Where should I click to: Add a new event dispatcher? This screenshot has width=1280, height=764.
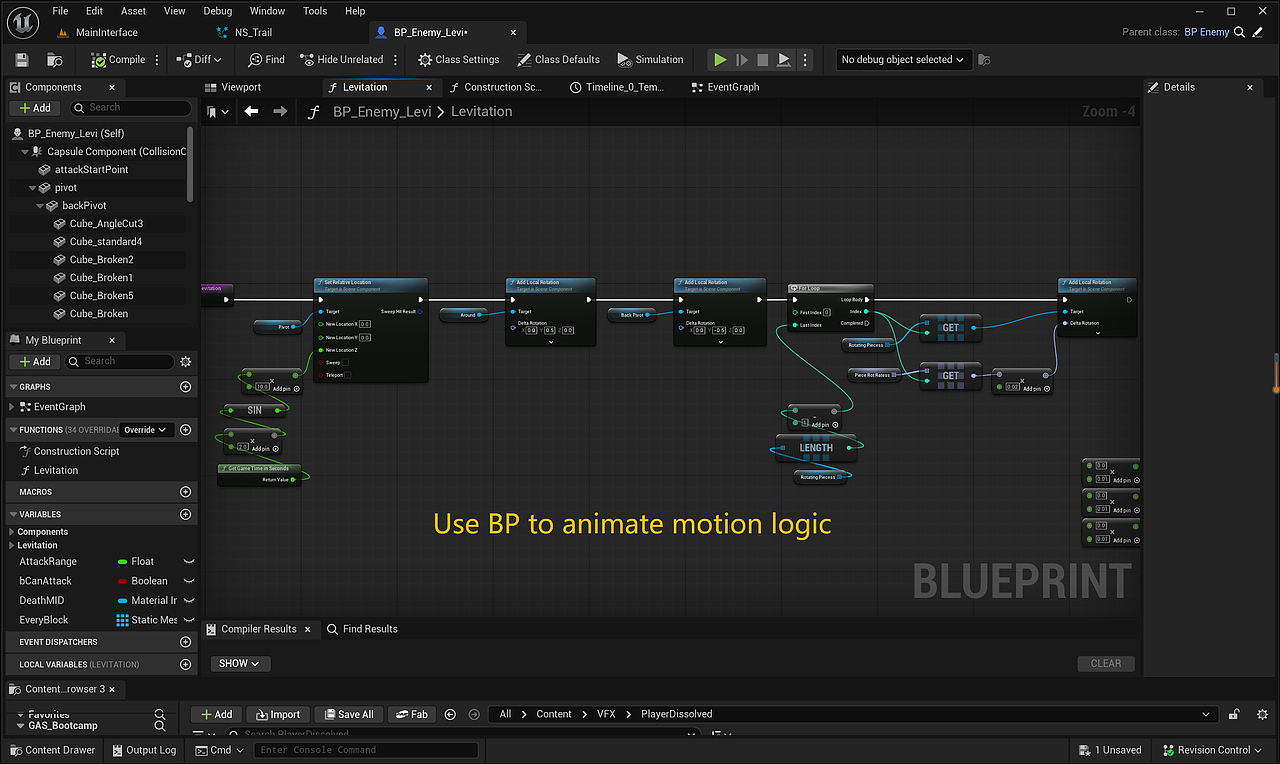185,642
